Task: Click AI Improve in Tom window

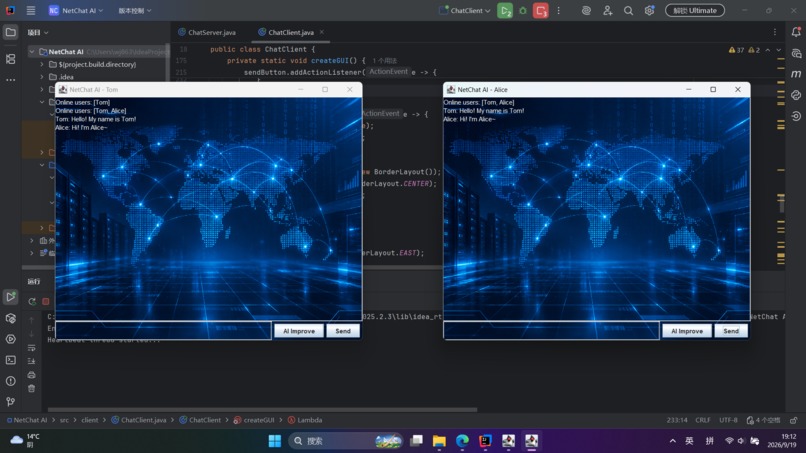Action: (299, 331)
